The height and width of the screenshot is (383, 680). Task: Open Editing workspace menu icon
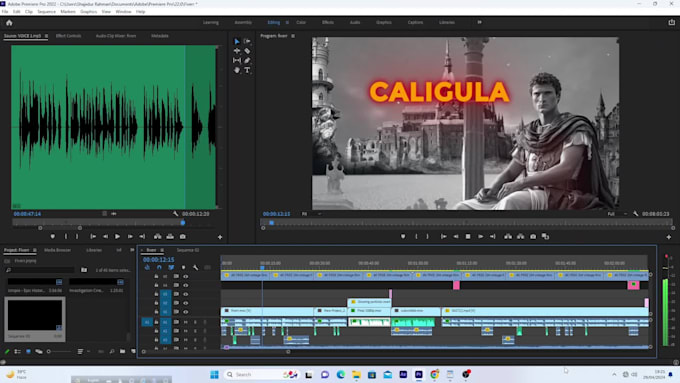pyautogui.click(x=287, y=23)
